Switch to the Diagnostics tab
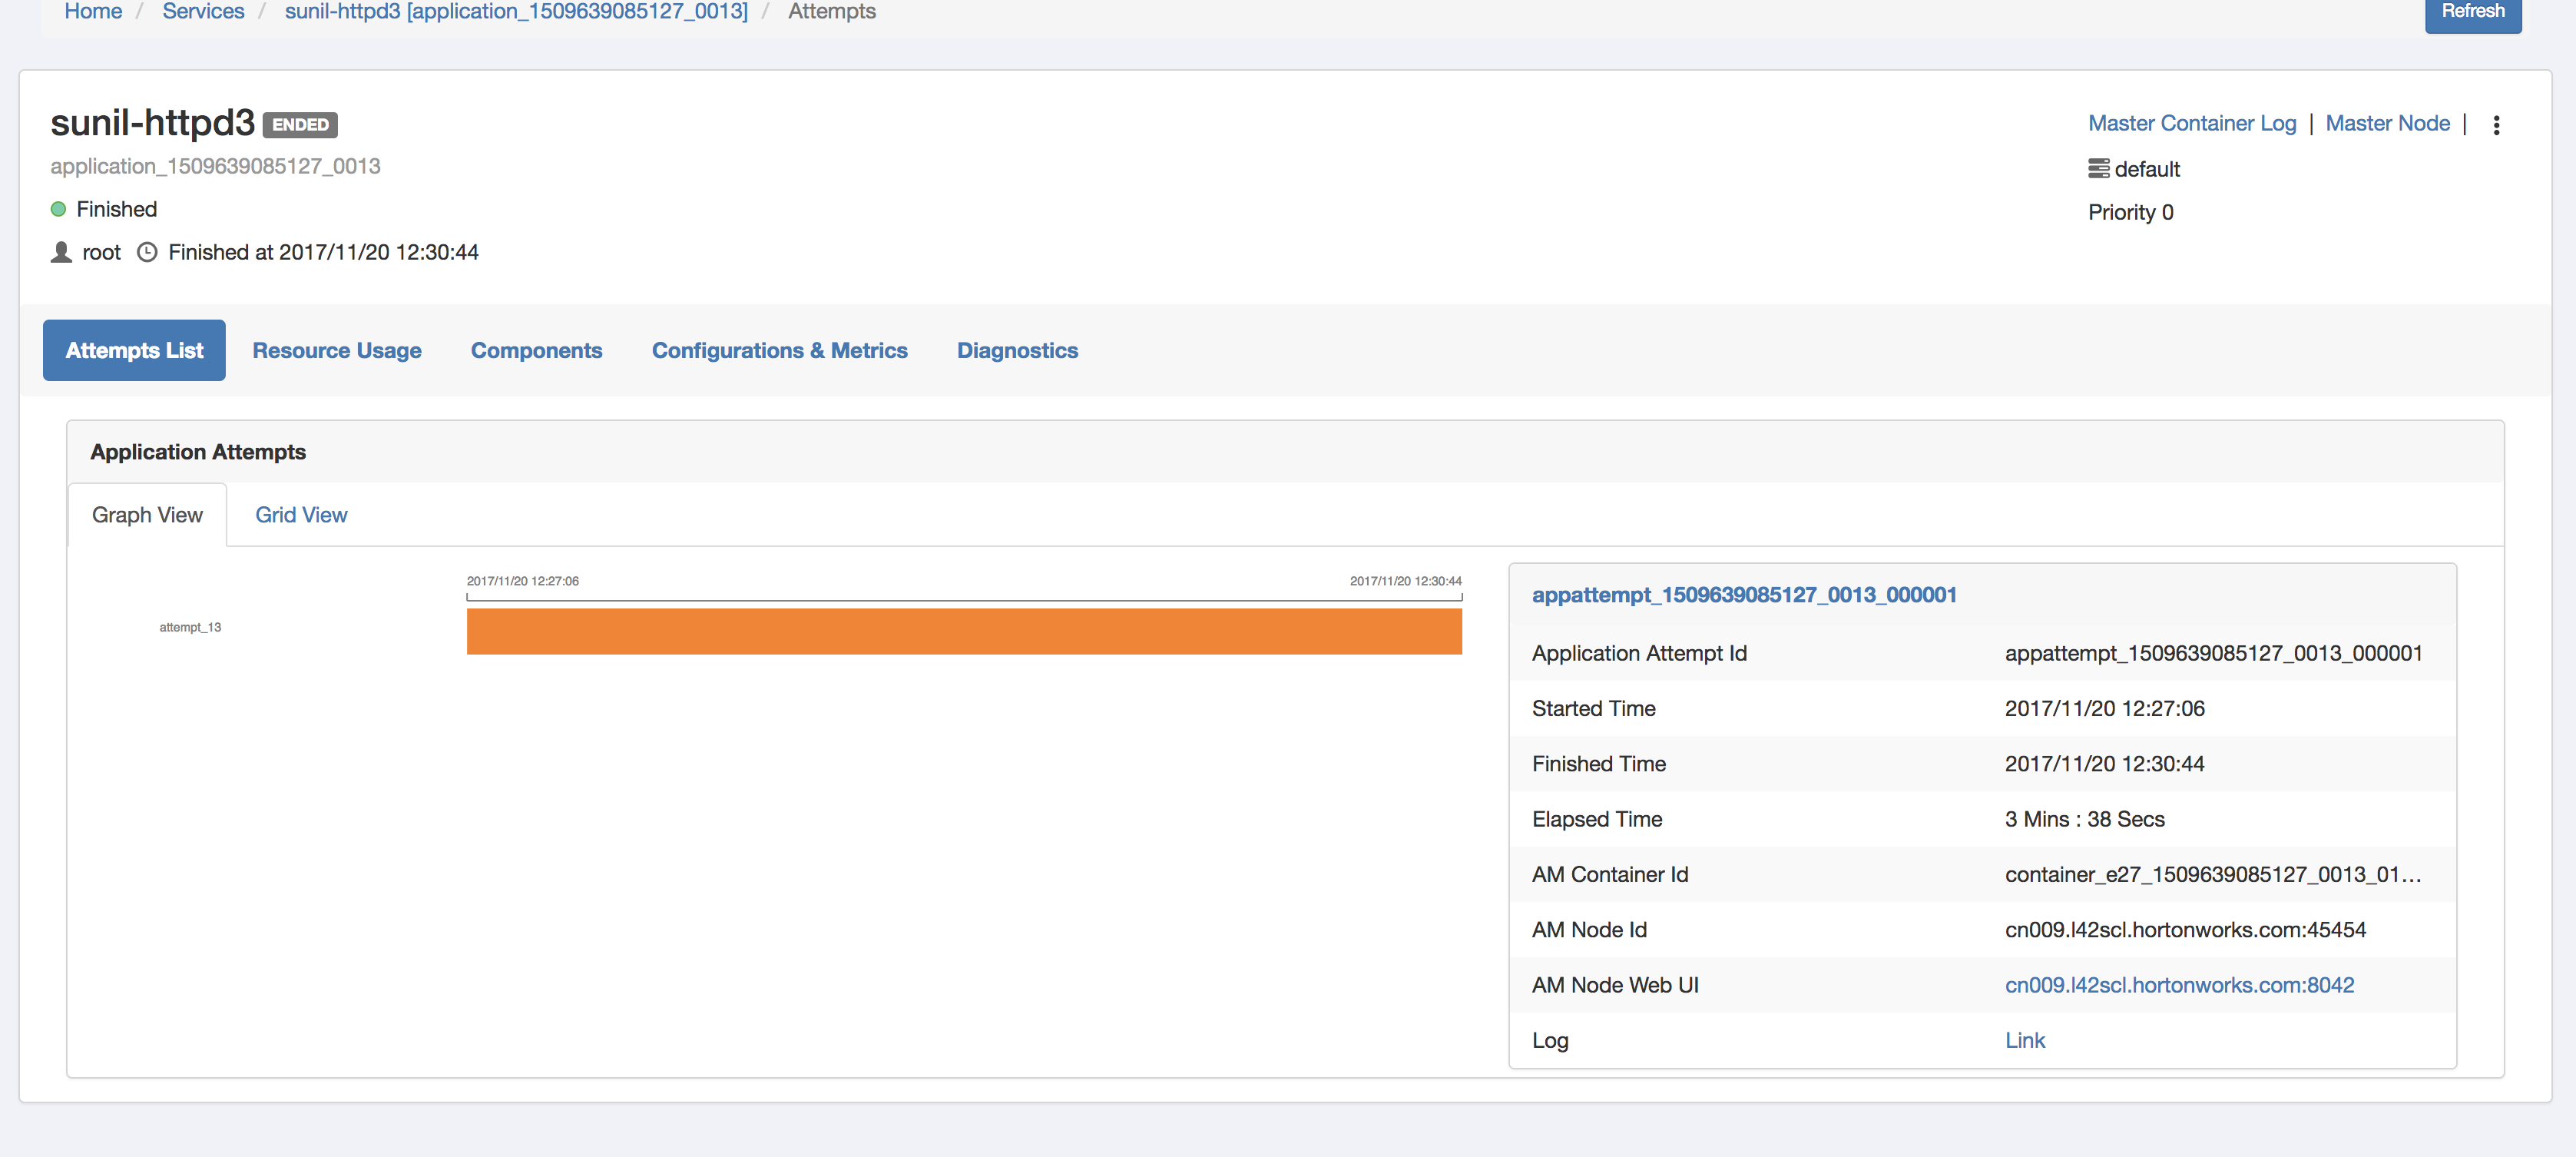The height and width of the screenshot is (1157, 2576). (x=1017, y=350)
